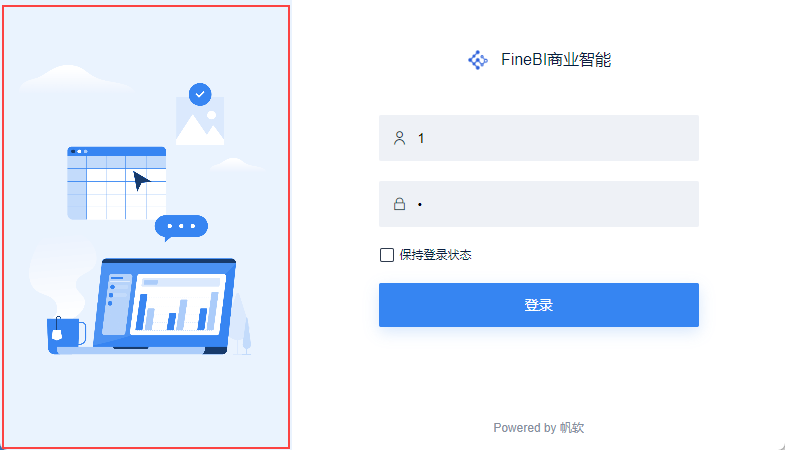The image size is (785, 450).
Task: Click the dark mouse cursor arrow graphic
Action: pos(141,181)
